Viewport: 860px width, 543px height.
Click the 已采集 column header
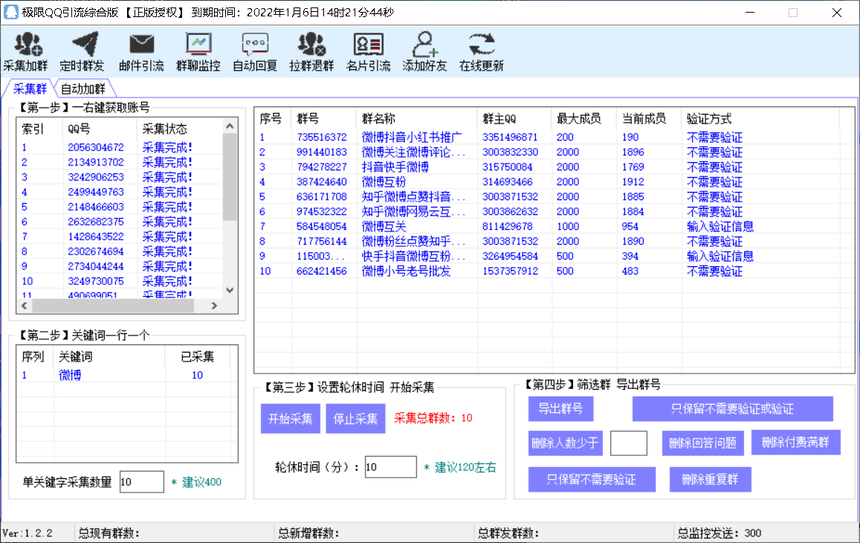pos(197,357)
